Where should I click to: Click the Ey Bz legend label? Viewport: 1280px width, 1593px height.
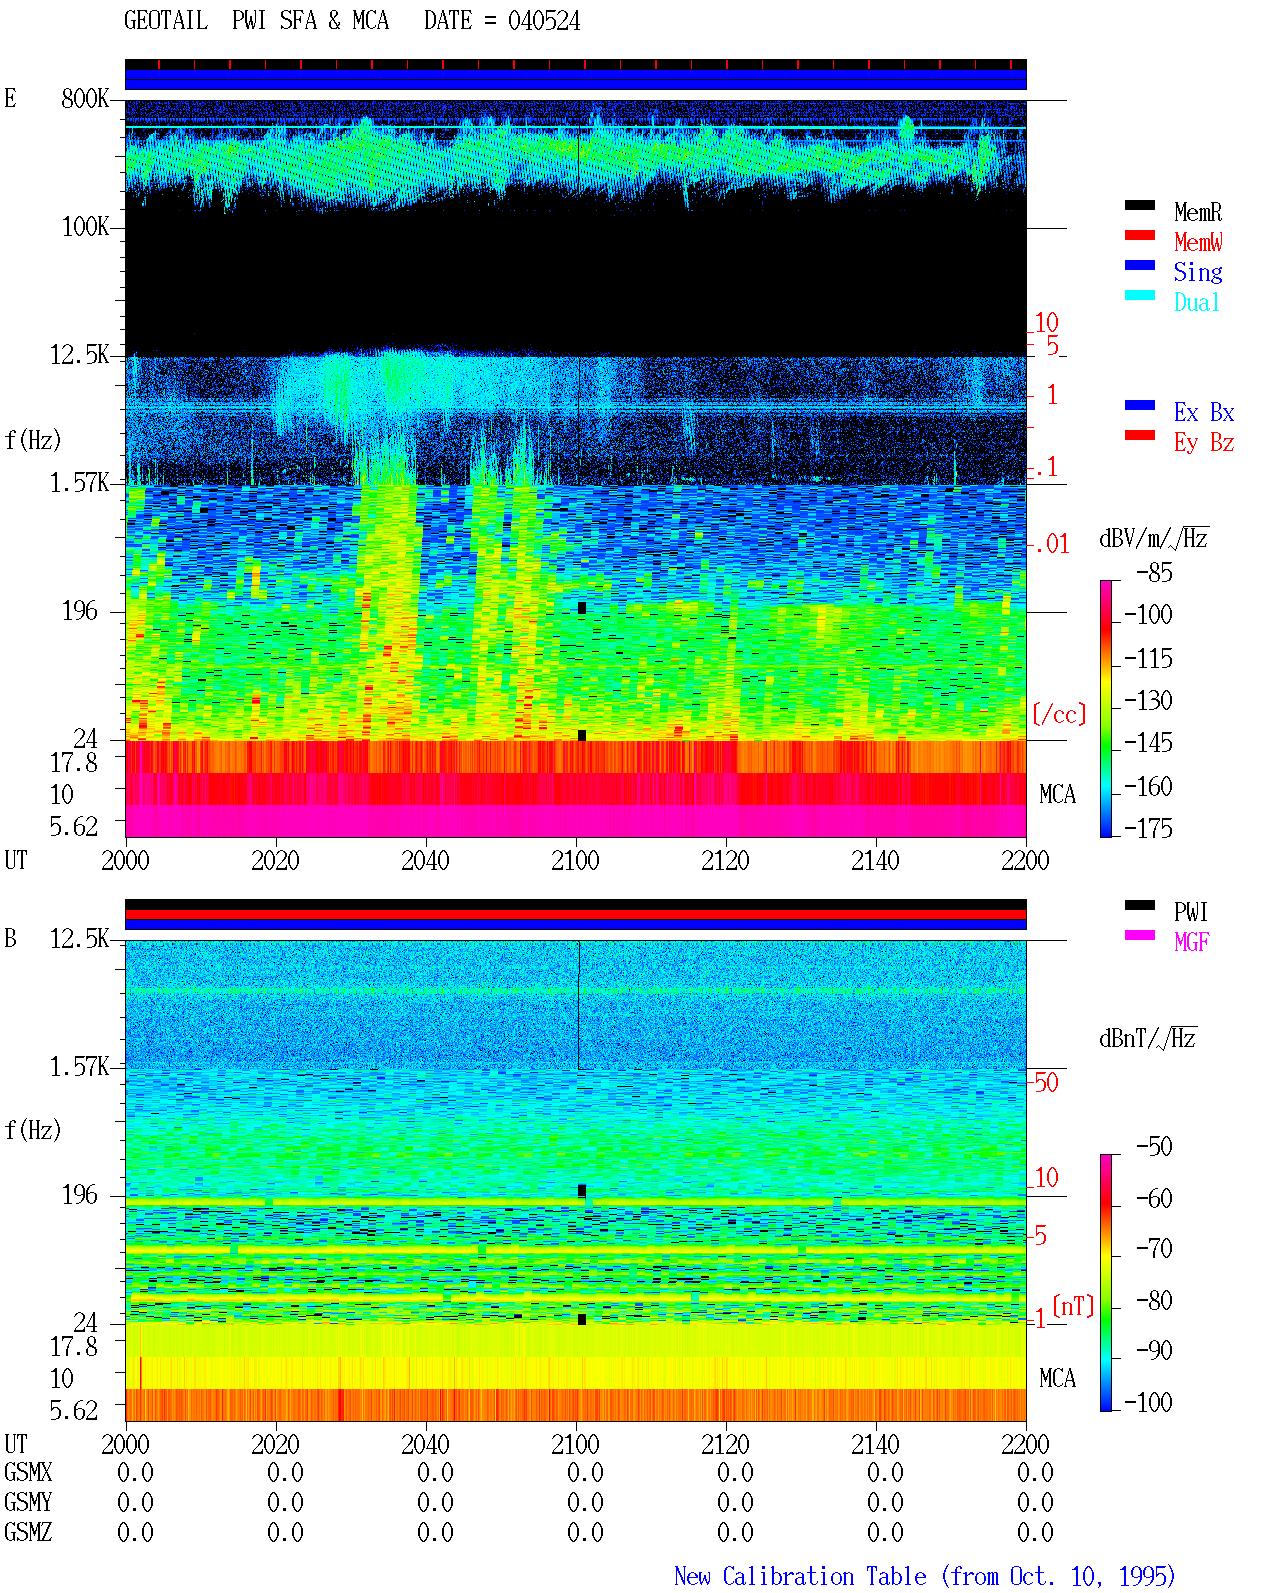coord(1204,442)
